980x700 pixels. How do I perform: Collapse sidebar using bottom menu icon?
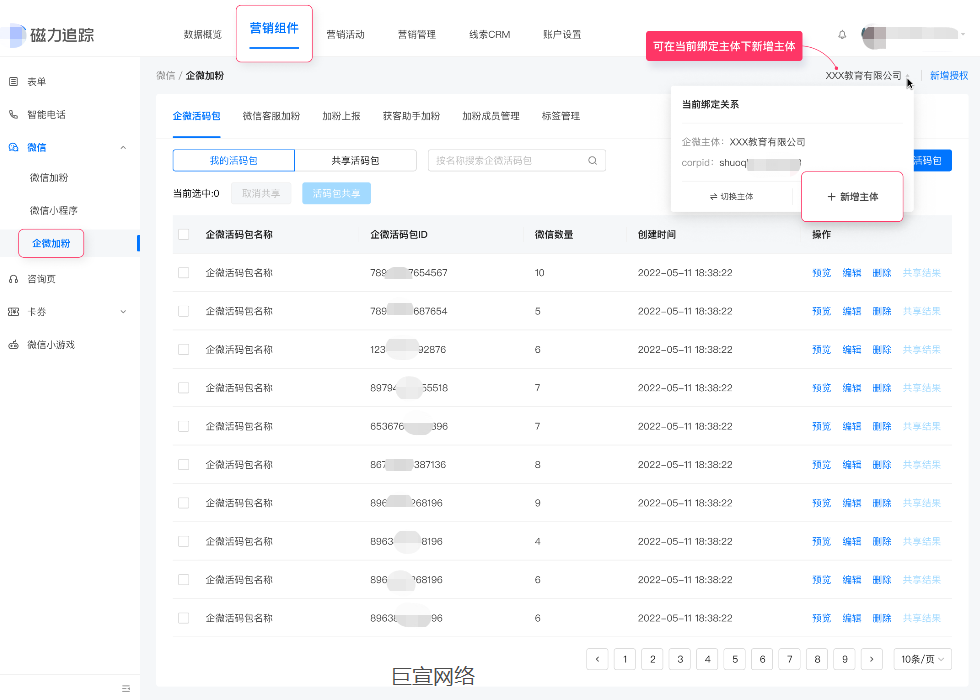126,688
